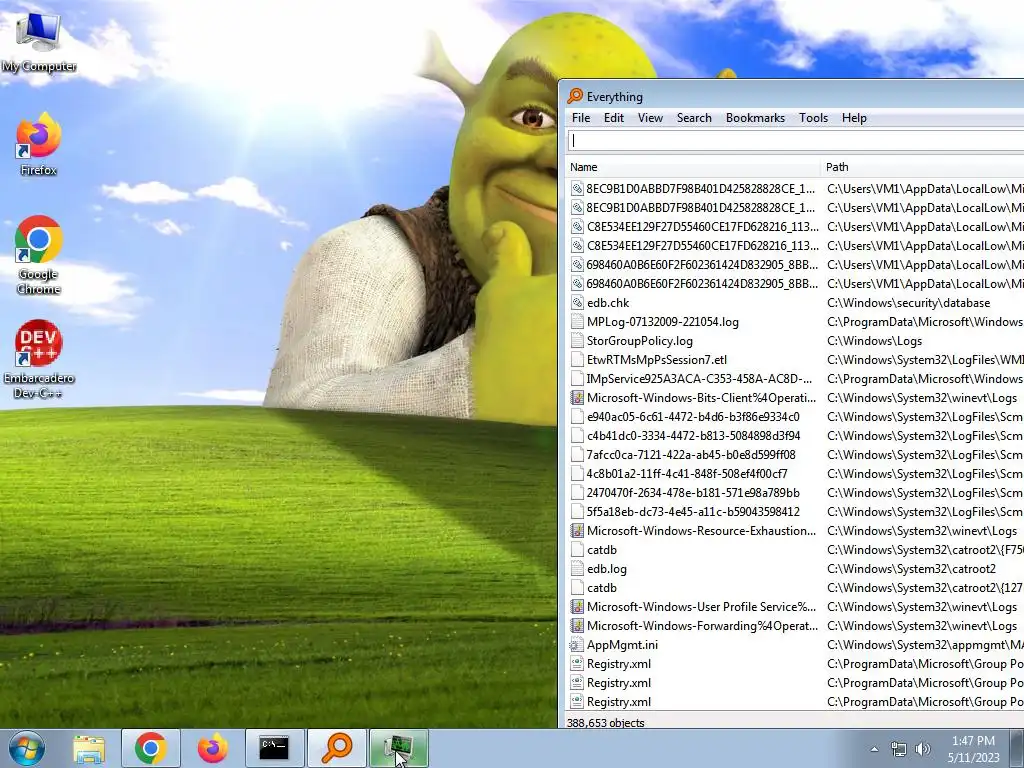Open the File menu in Everything
Viewport: 1024px width, 768px height.
pos(581,118)
